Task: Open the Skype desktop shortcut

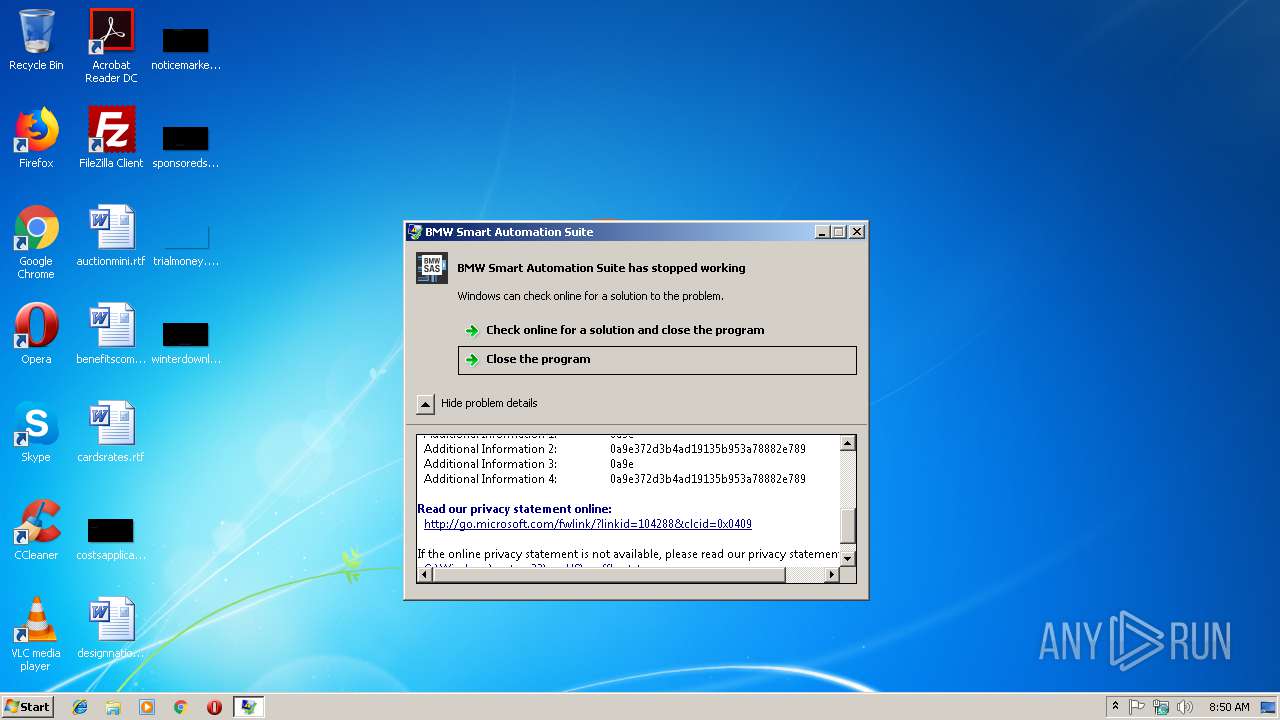Action: (36, 432)
